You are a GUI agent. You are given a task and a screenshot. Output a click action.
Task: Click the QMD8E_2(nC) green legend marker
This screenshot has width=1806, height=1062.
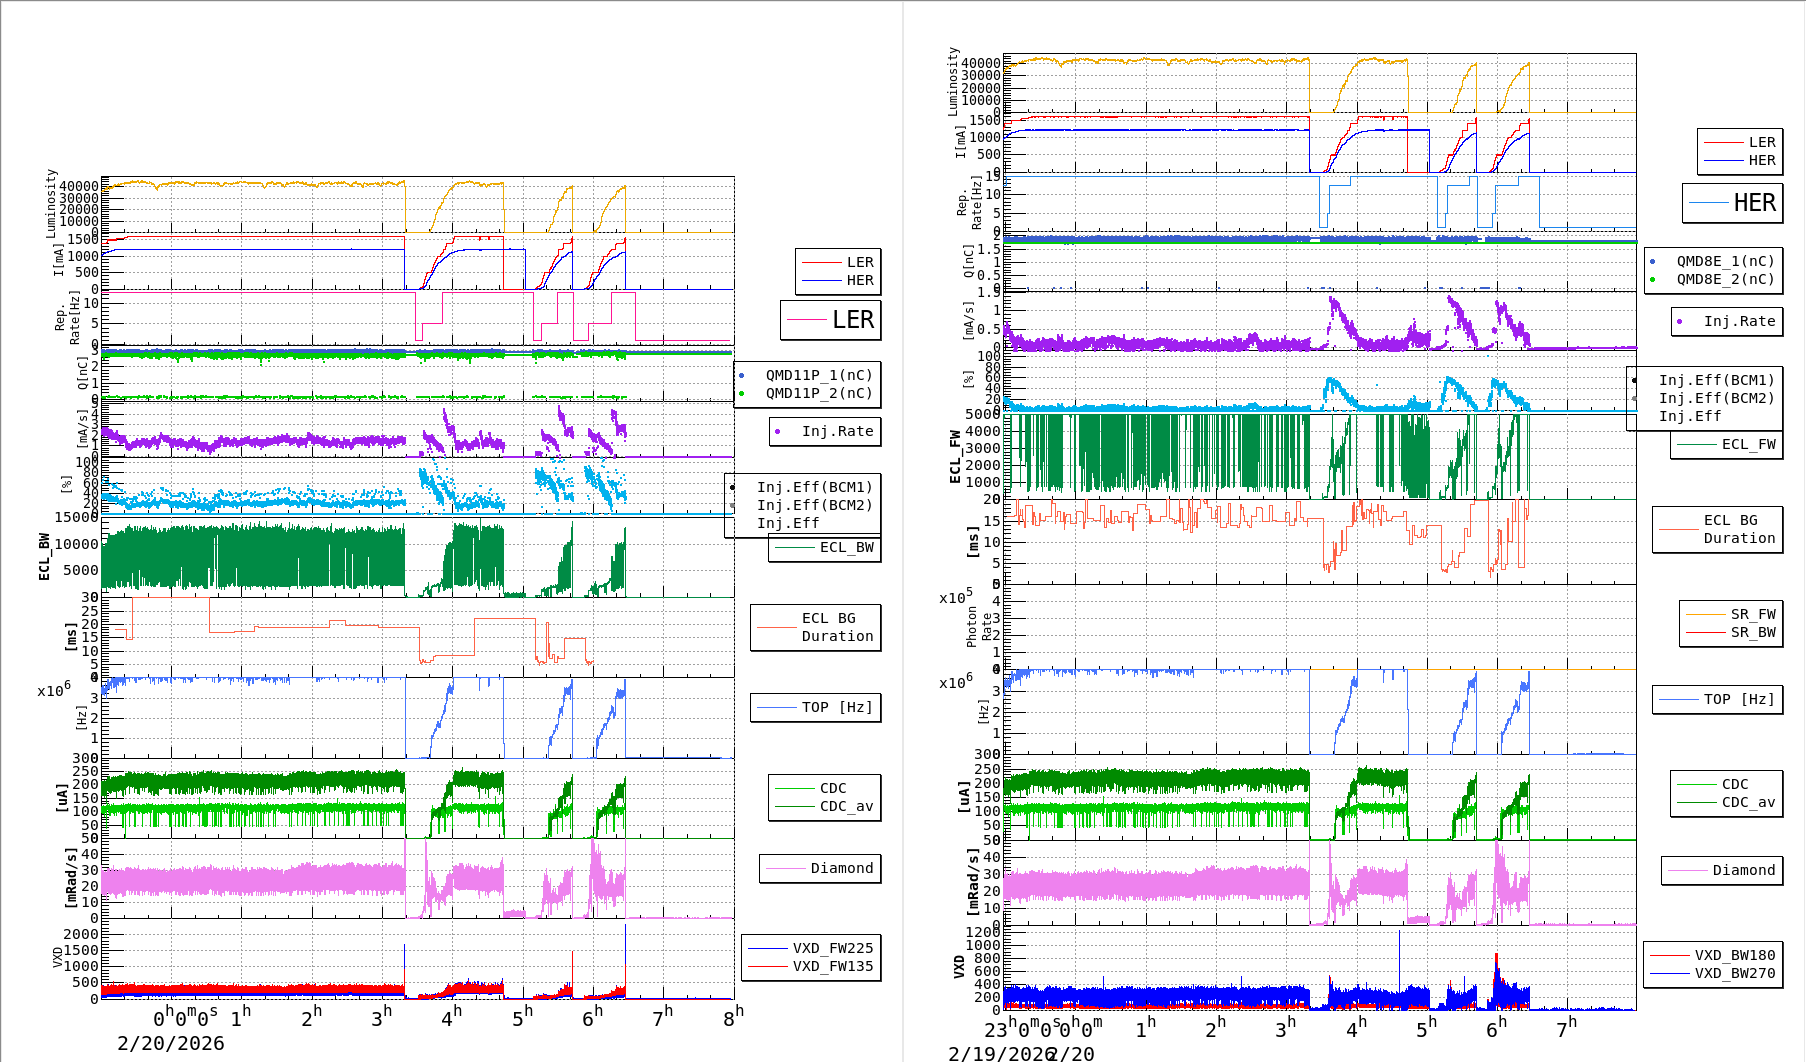coord(1652,280)
